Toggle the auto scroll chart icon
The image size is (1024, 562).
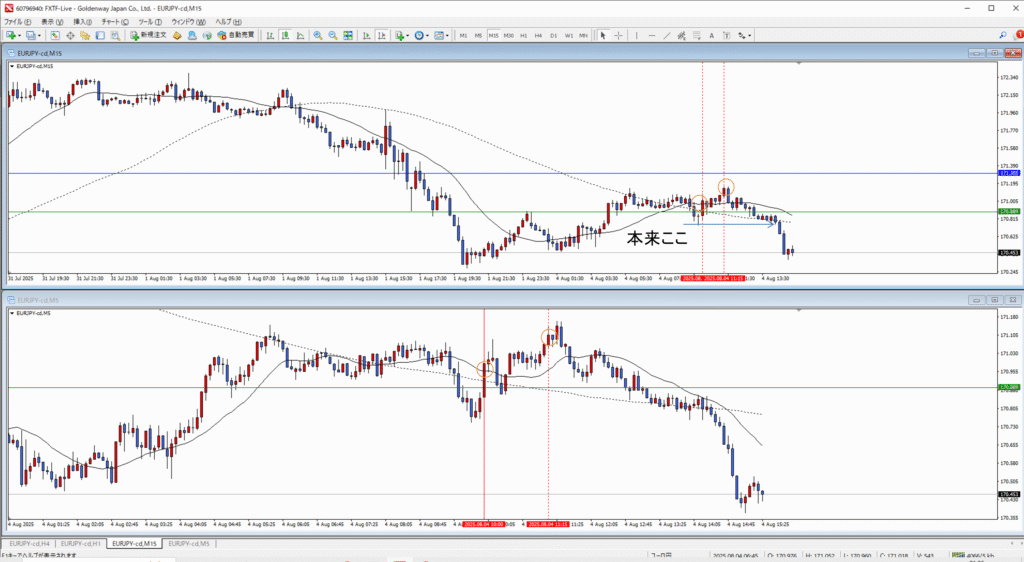click(366, 35)
